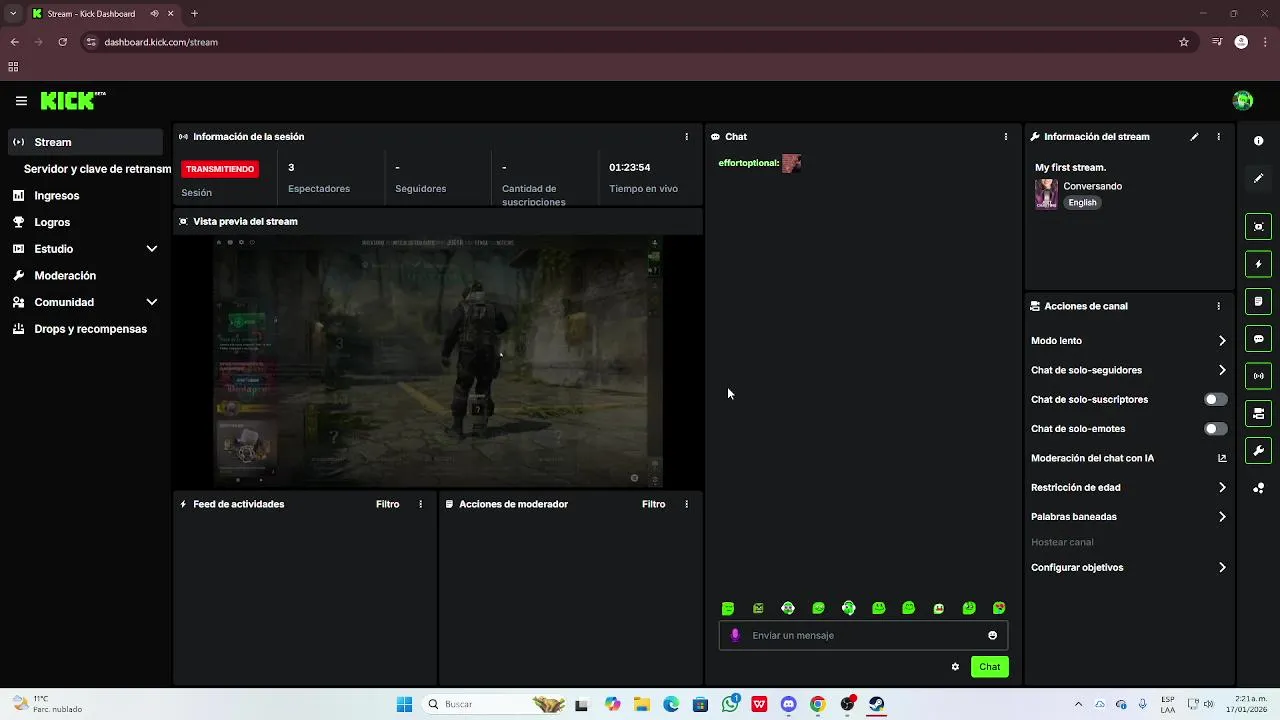Open chat settings gear icon
The height and width of the screenshot is (720, 1280).
(x=955, y=667)
